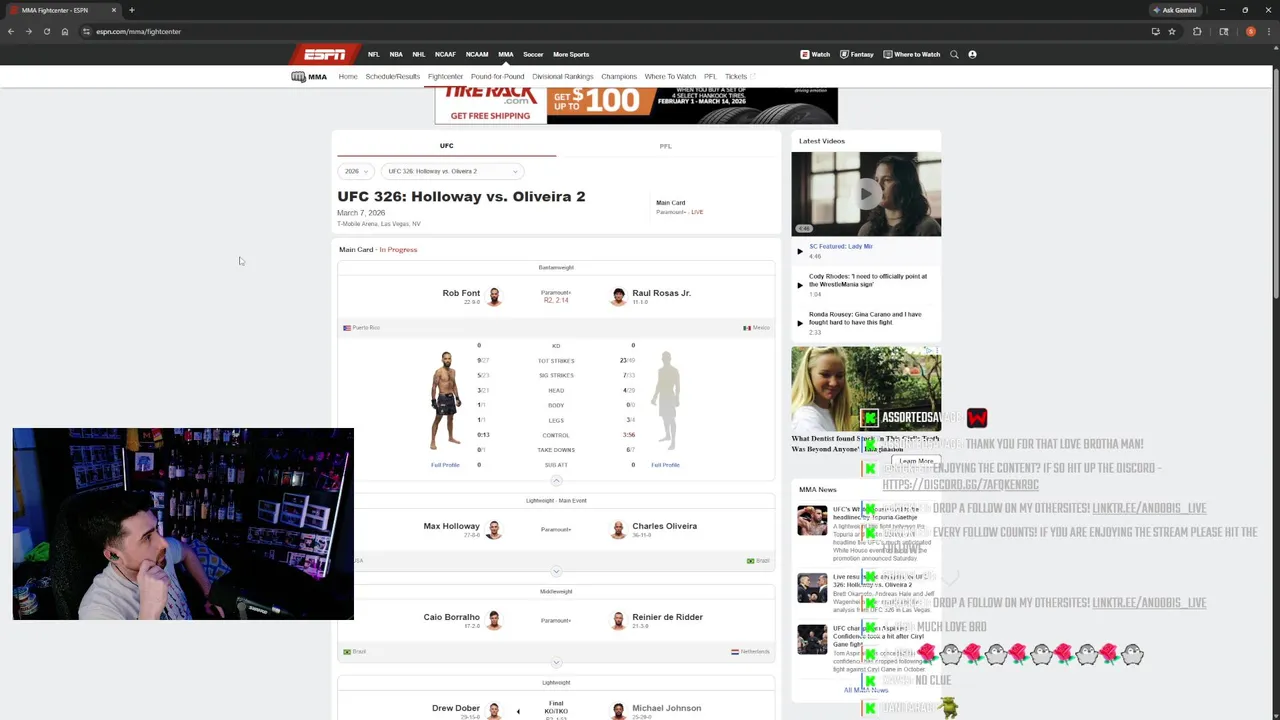Open Raul Rosas Jr. Full Profile
1280x720 pixels.
point(665,465)
